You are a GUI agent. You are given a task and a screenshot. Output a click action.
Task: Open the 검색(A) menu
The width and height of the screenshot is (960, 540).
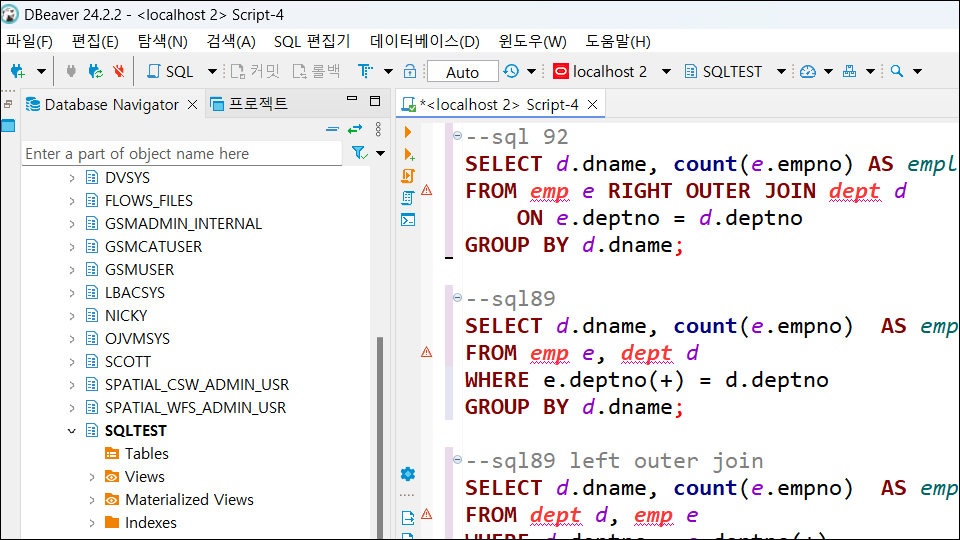(x=231, y=41)
